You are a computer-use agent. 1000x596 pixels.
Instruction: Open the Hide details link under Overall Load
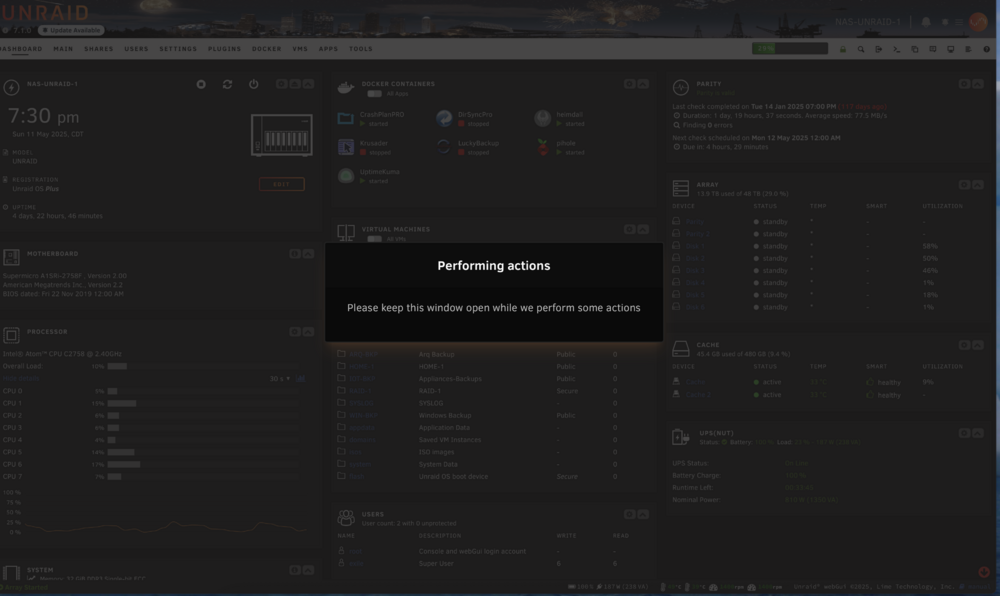(21, 379)
